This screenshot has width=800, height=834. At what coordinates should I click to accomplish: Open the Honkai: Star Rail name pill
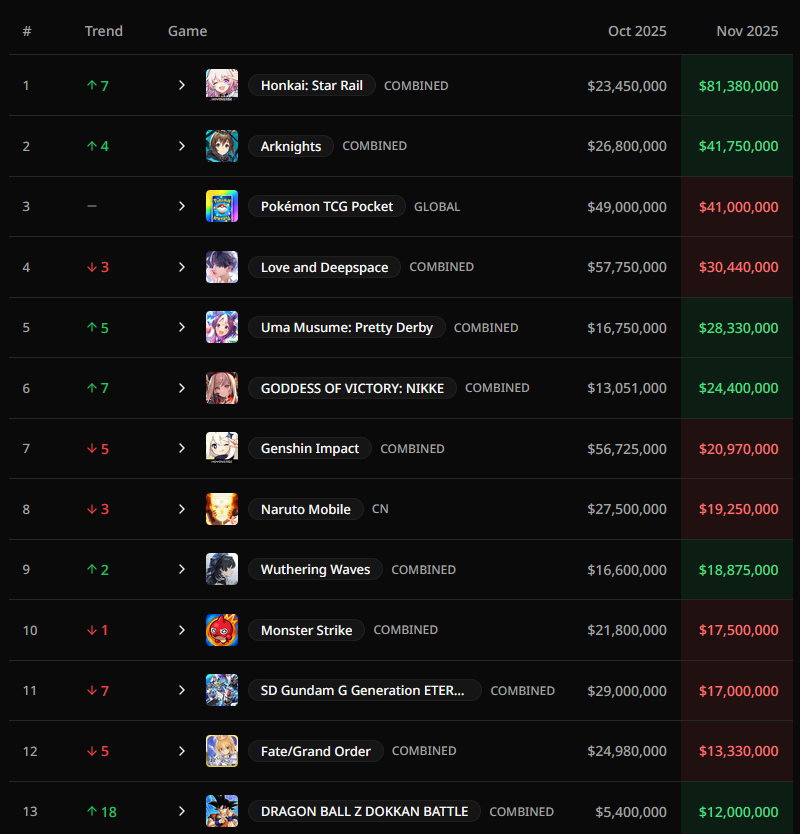tap(312, 86)
